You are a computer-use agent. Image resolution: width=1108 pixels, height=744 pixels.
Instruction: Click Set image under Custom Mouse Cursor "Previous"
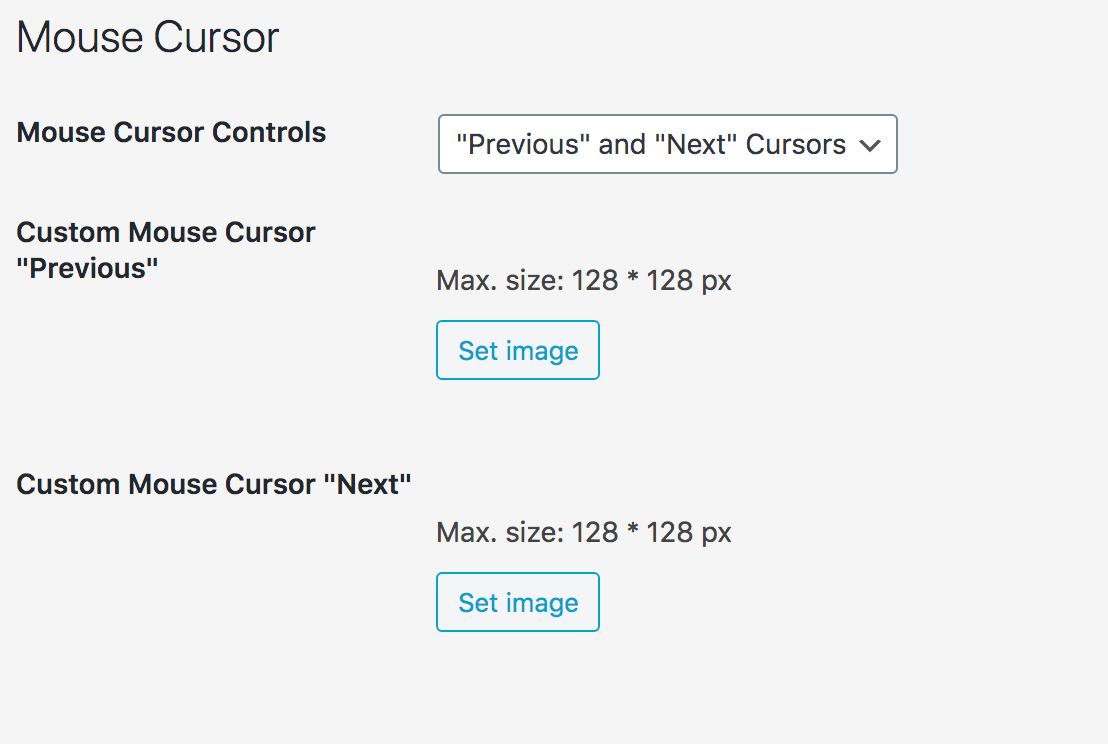[x=518, y=350]
